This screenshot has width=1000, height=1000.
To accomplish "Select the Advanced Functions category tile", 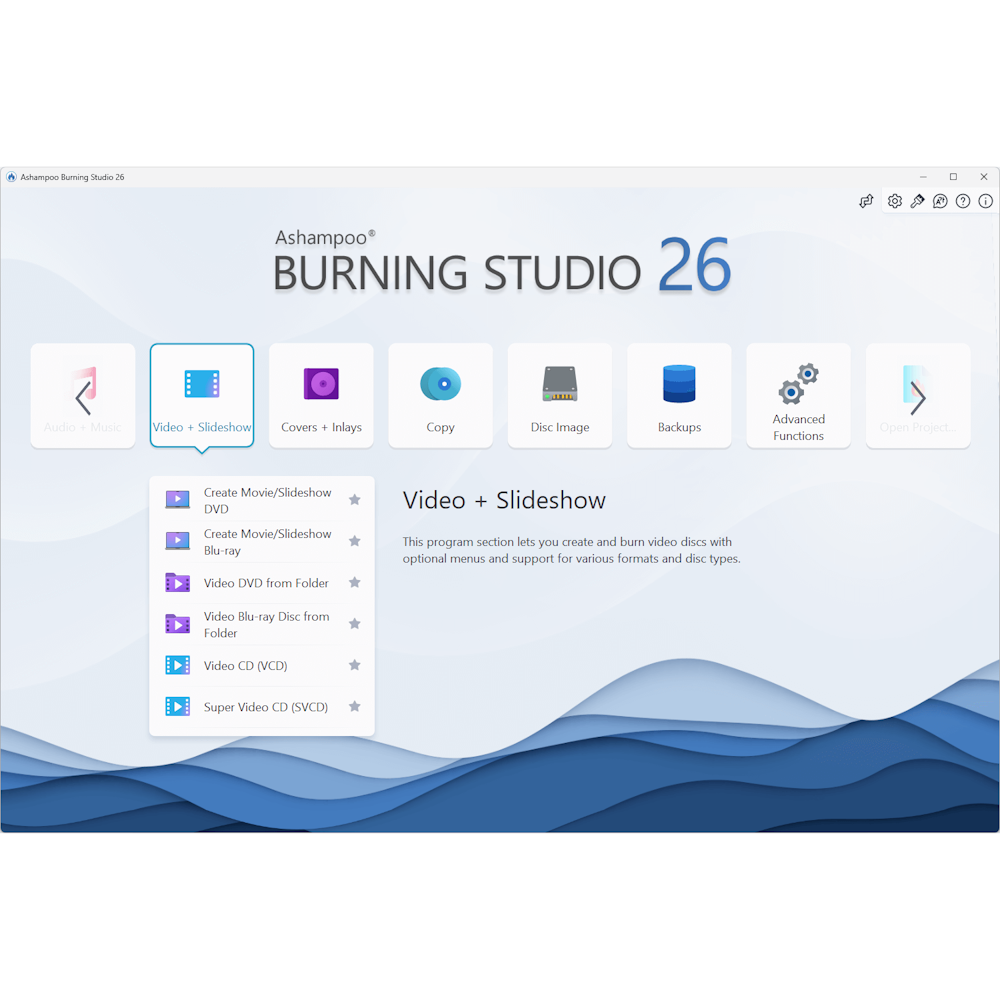I will 798,396.
